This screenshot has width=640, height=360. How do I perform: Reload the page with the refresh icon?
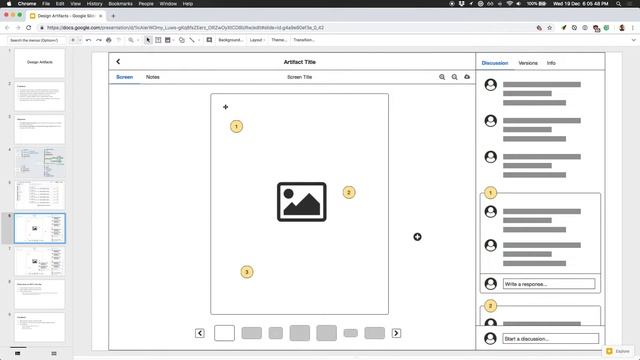click(29, 28)
